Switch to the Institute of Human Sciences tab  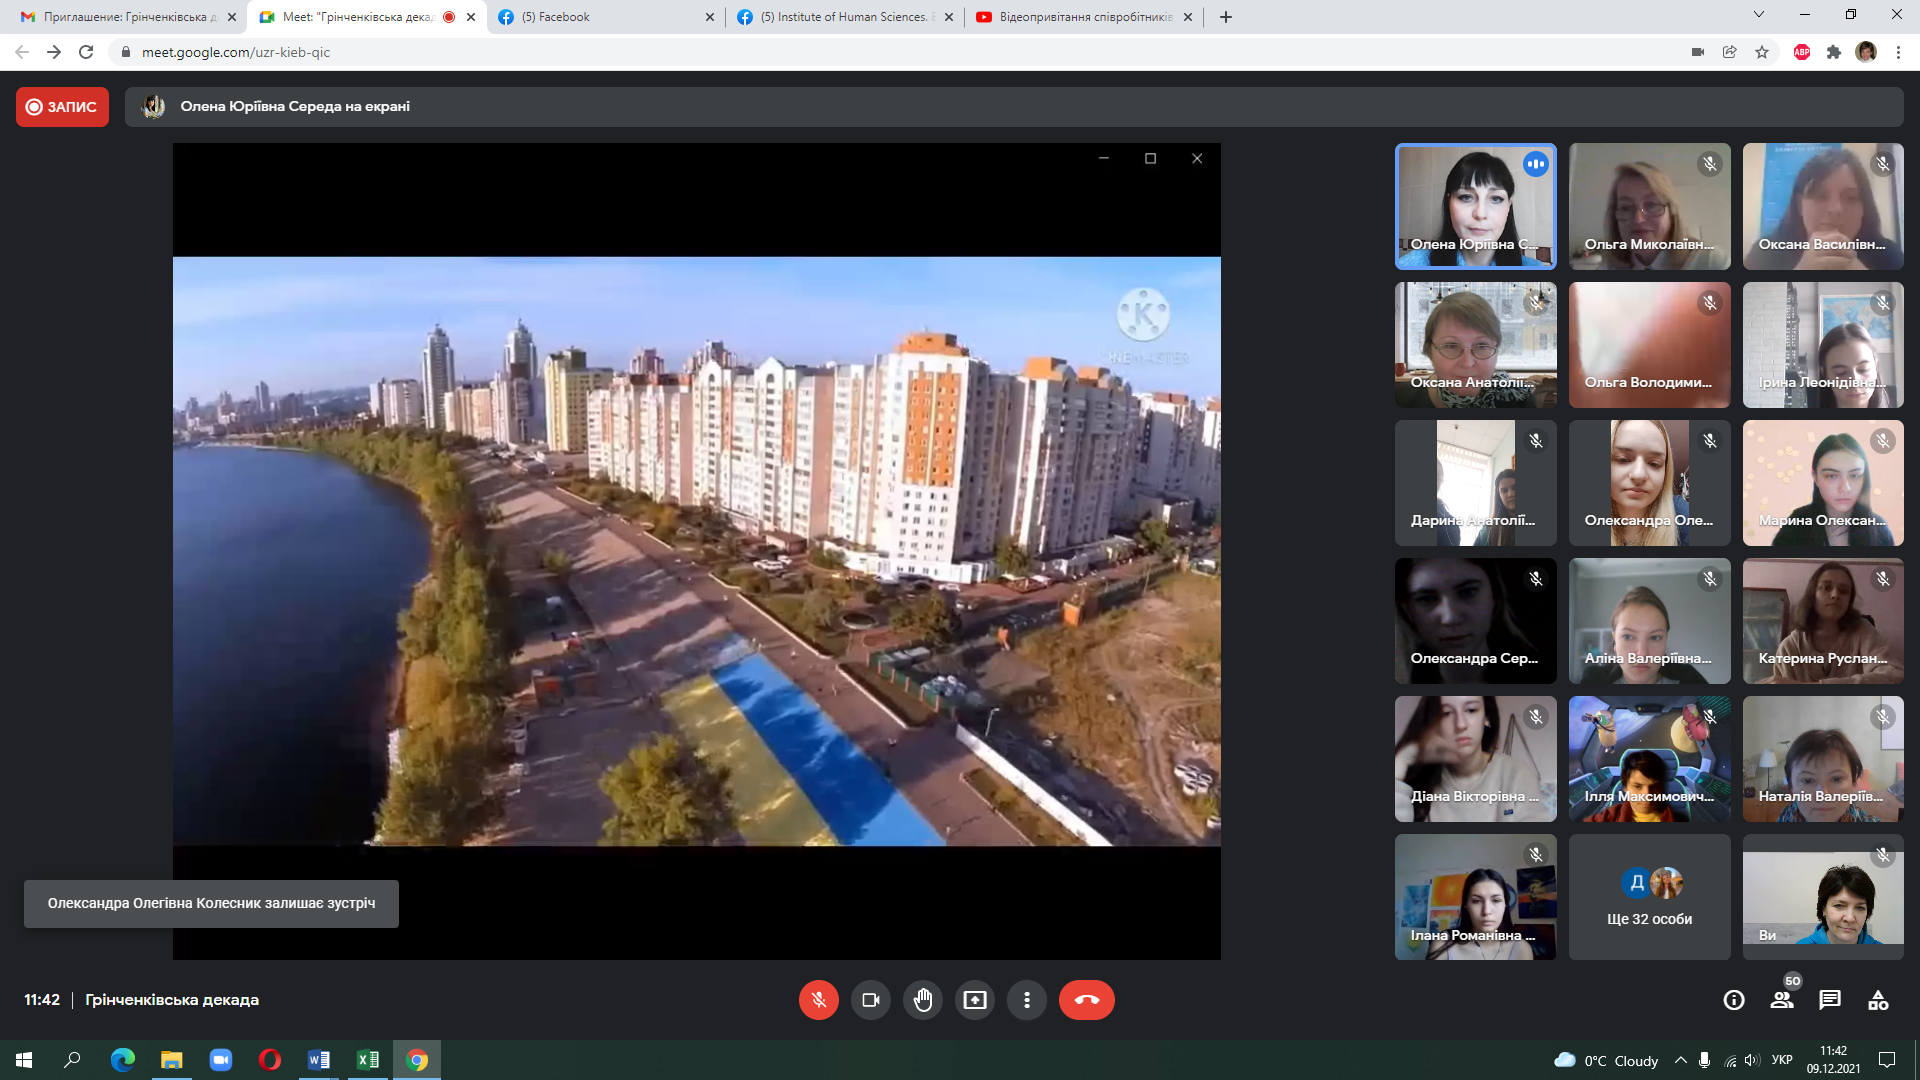(x=845, y=17)
